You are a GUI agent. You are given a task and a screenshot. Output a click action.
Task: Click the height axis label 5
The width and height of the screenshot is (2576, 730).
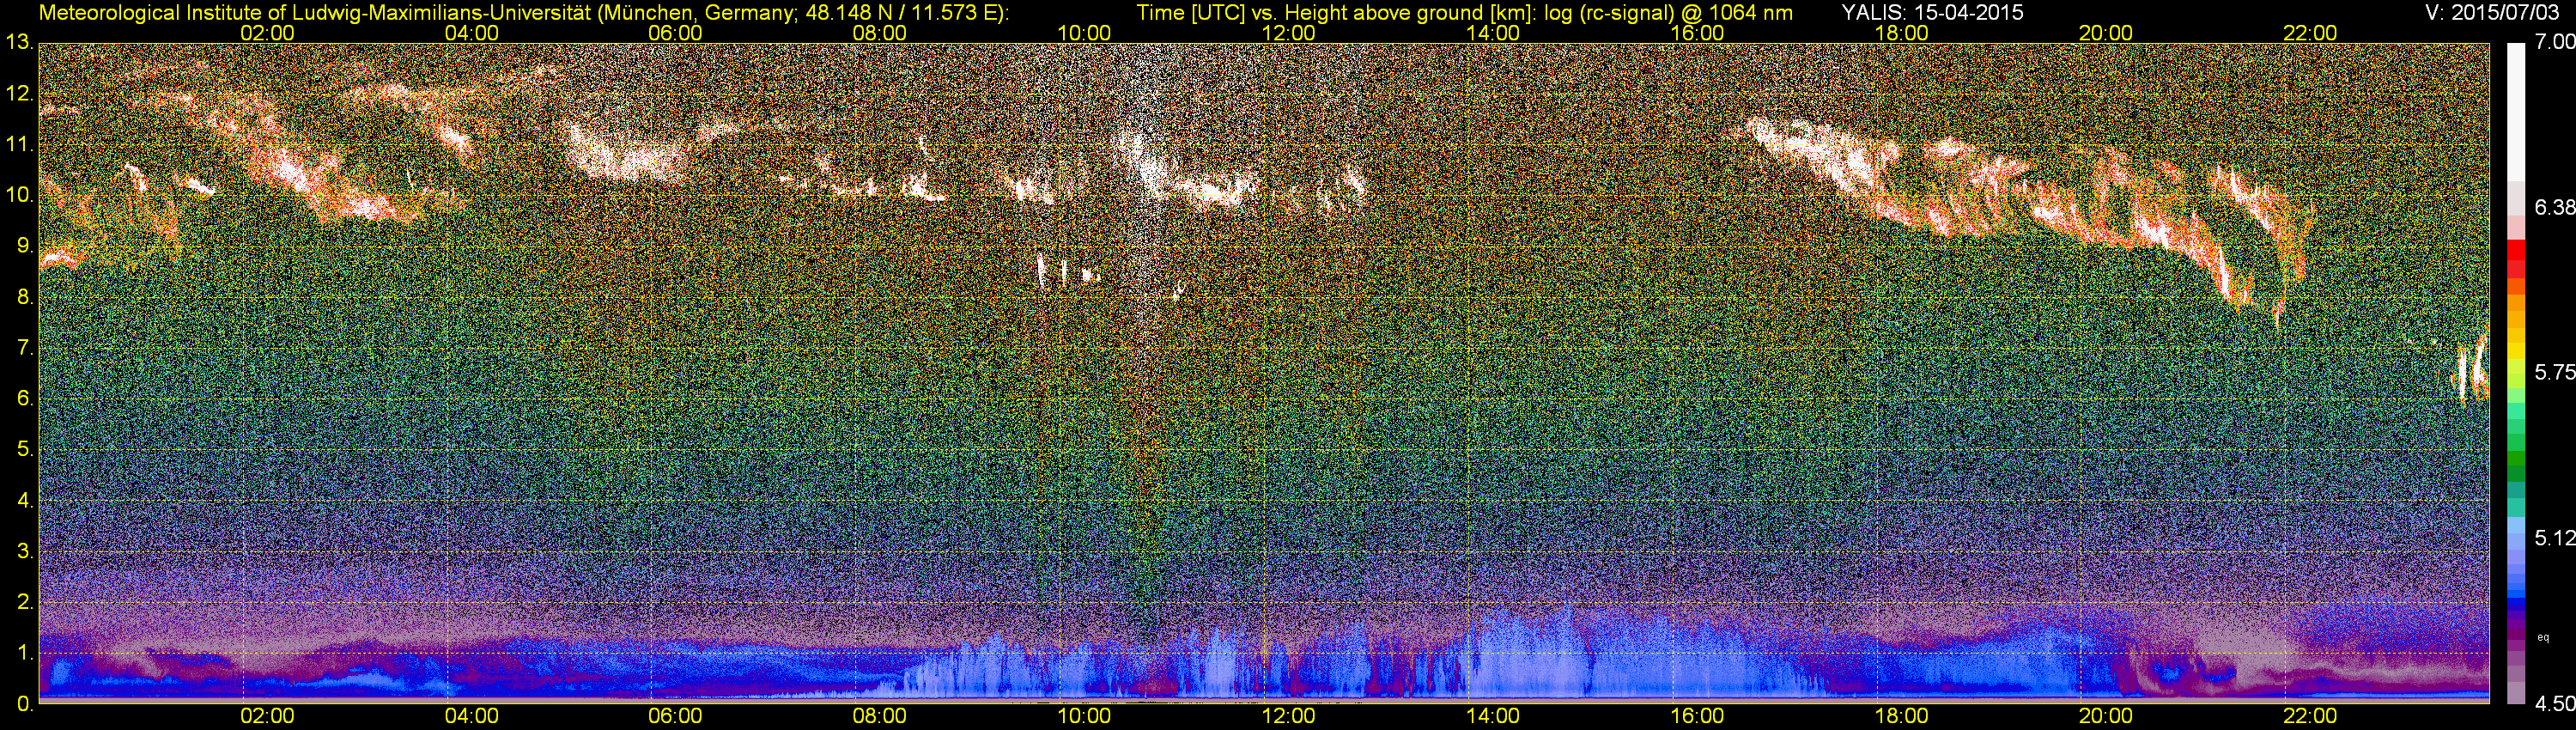tap(24, 450)
